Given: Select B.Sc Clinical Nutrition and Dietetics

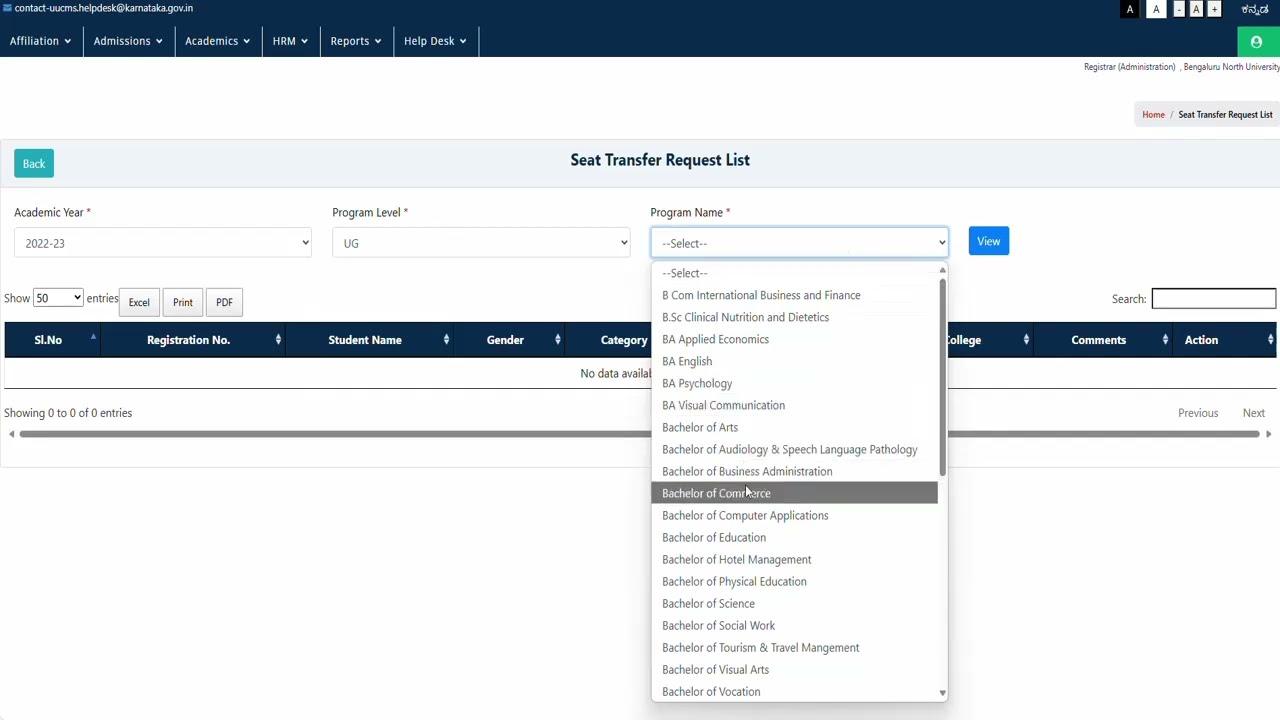Looking at the screenshot, I should click(795, 317).
